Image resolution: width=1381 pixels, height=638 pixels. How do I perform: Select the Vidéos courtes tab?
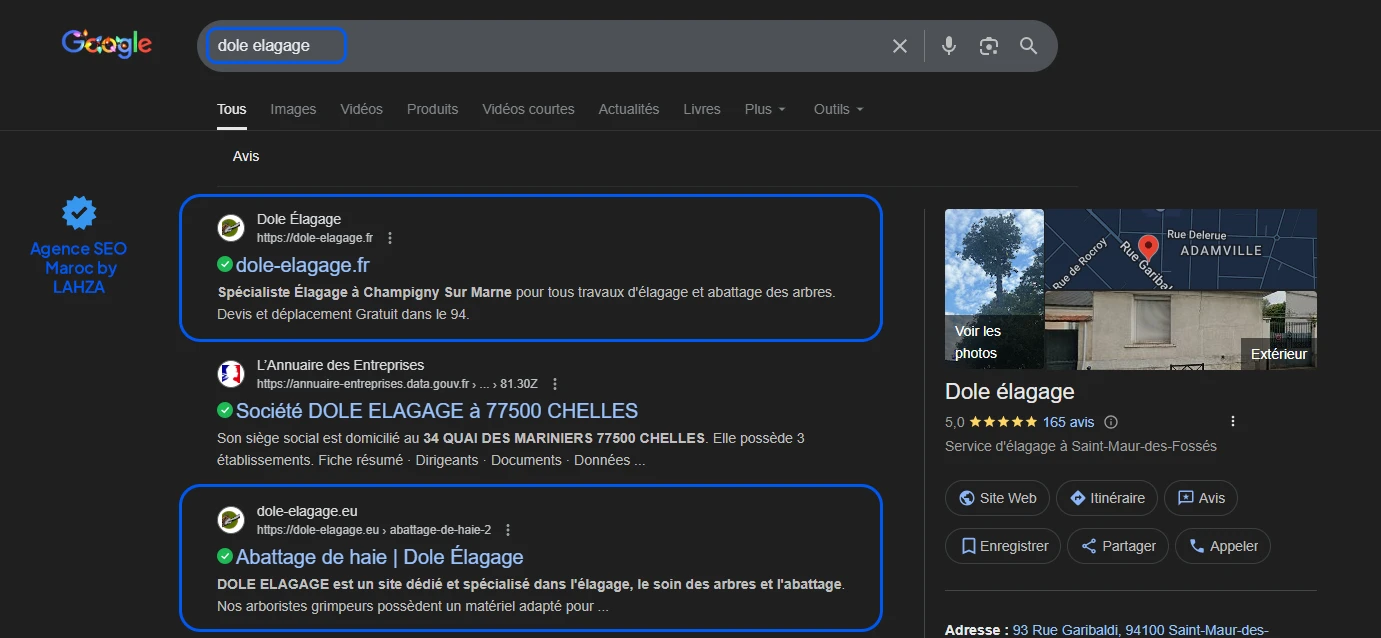(528, 109)
